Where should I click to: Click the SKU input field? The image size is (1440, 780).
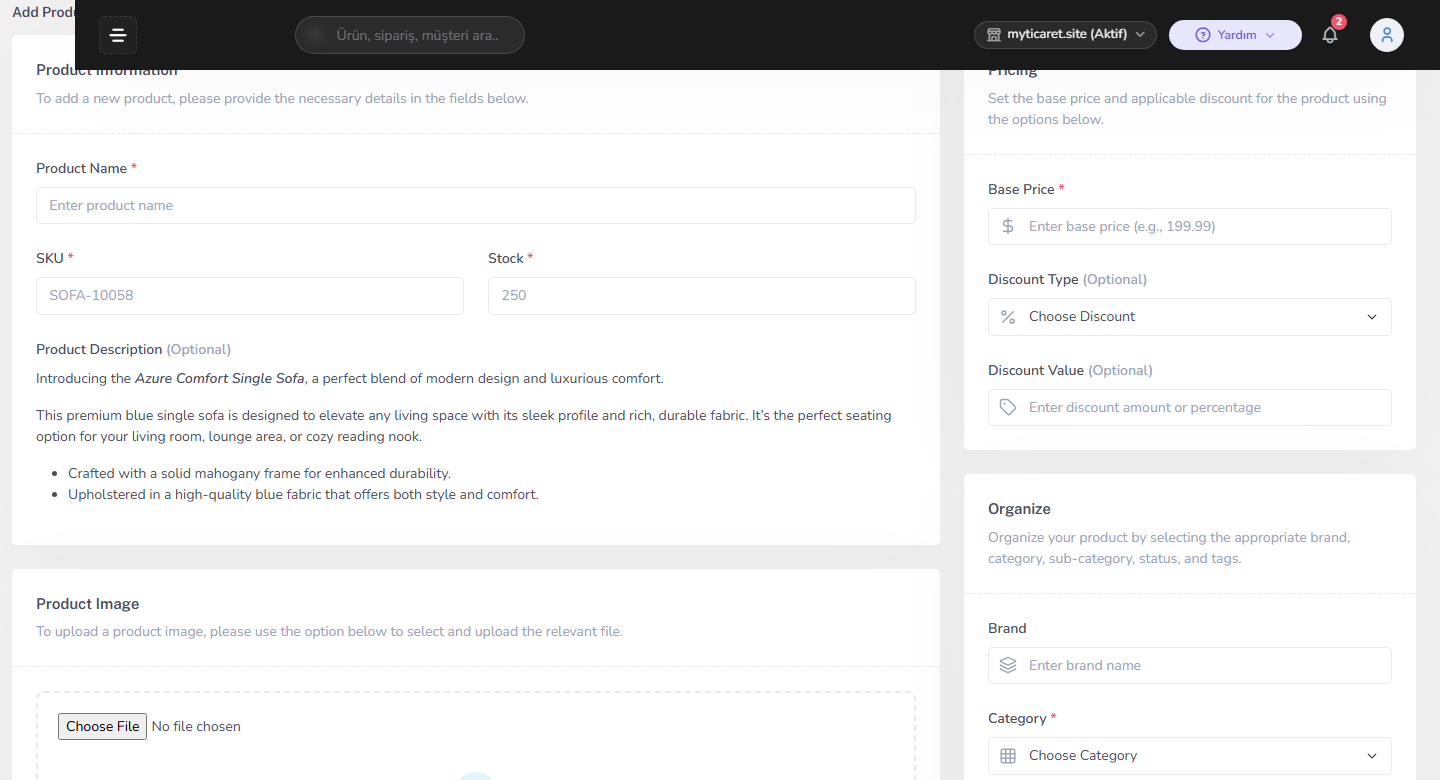(x=250, y=296)
